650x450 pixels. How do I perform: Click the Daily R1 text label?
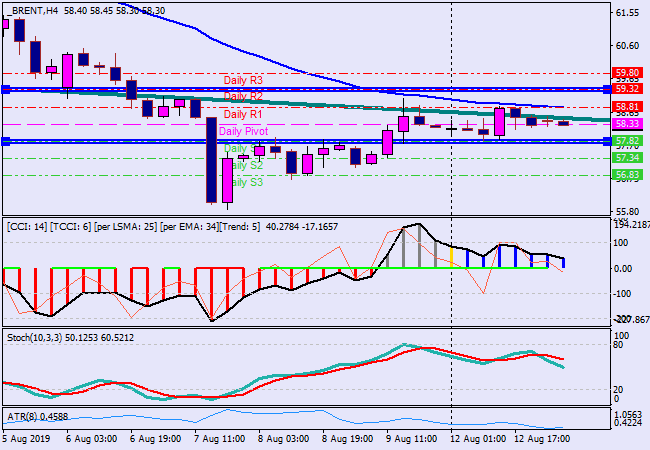(243, 115)
